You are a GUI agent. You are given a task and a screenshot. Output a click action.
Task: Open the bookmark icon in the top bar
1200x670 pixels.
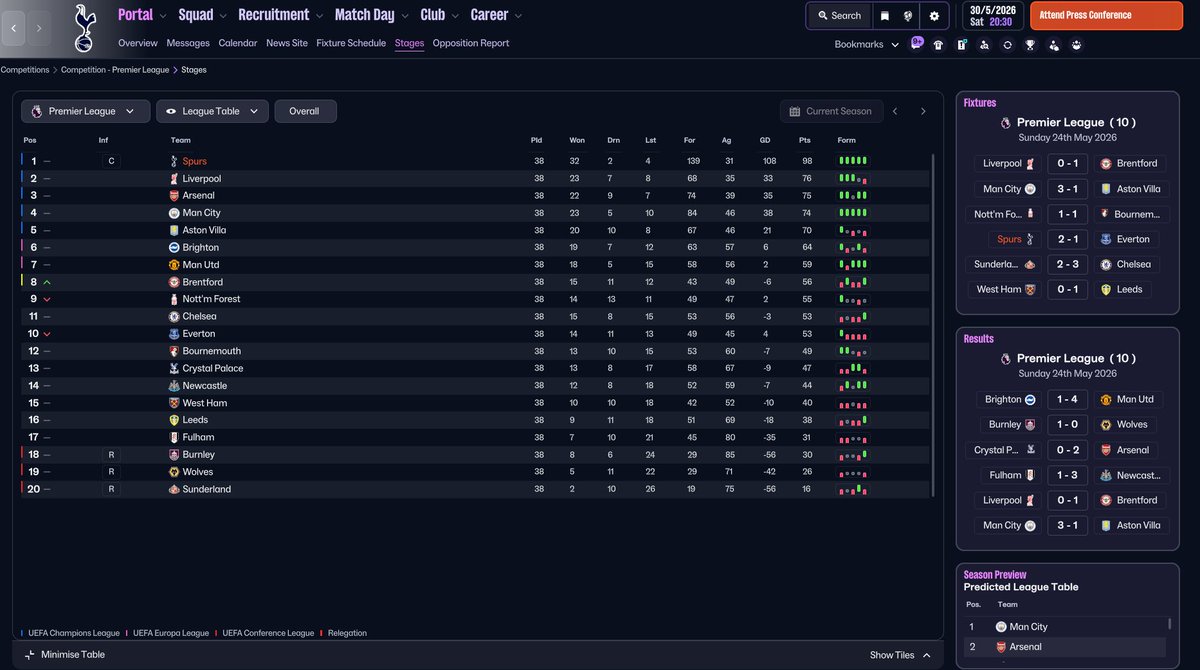(884, 16)
